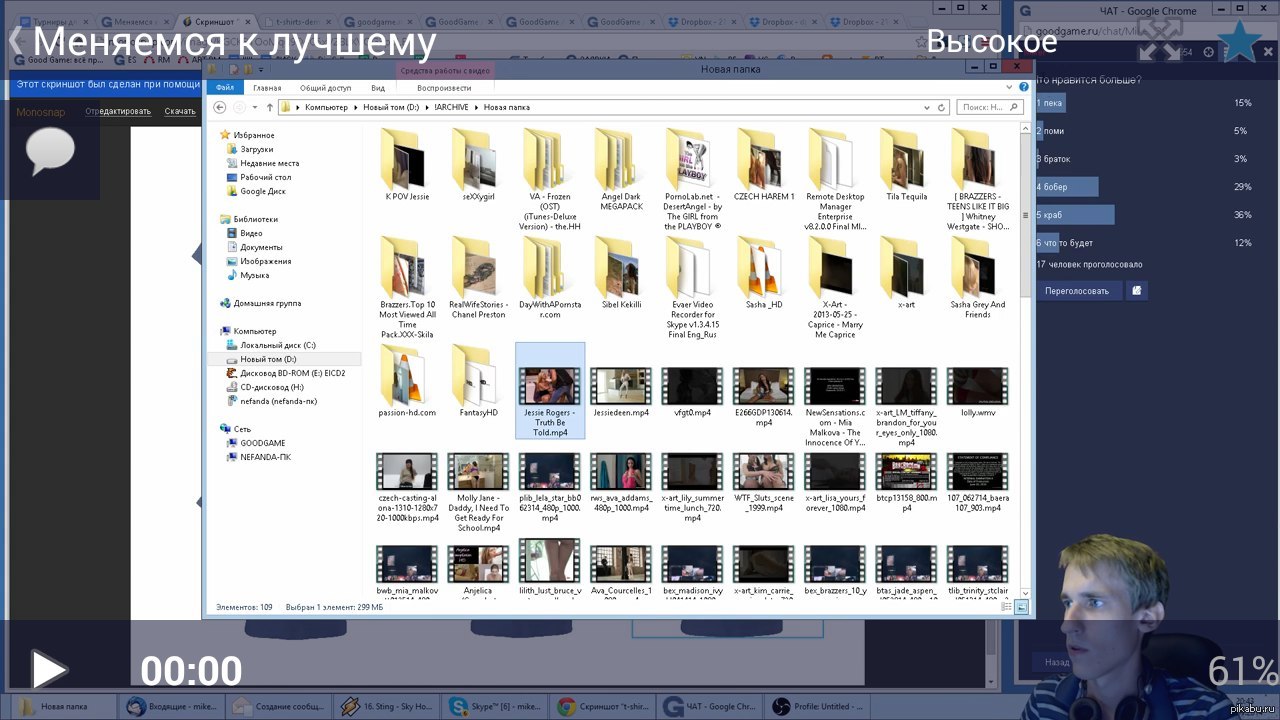Open Profile: Untitled OBS taskbar button
Image resolution: width=1280 pixels, height=720 pixels.
(x=817, y=706)
